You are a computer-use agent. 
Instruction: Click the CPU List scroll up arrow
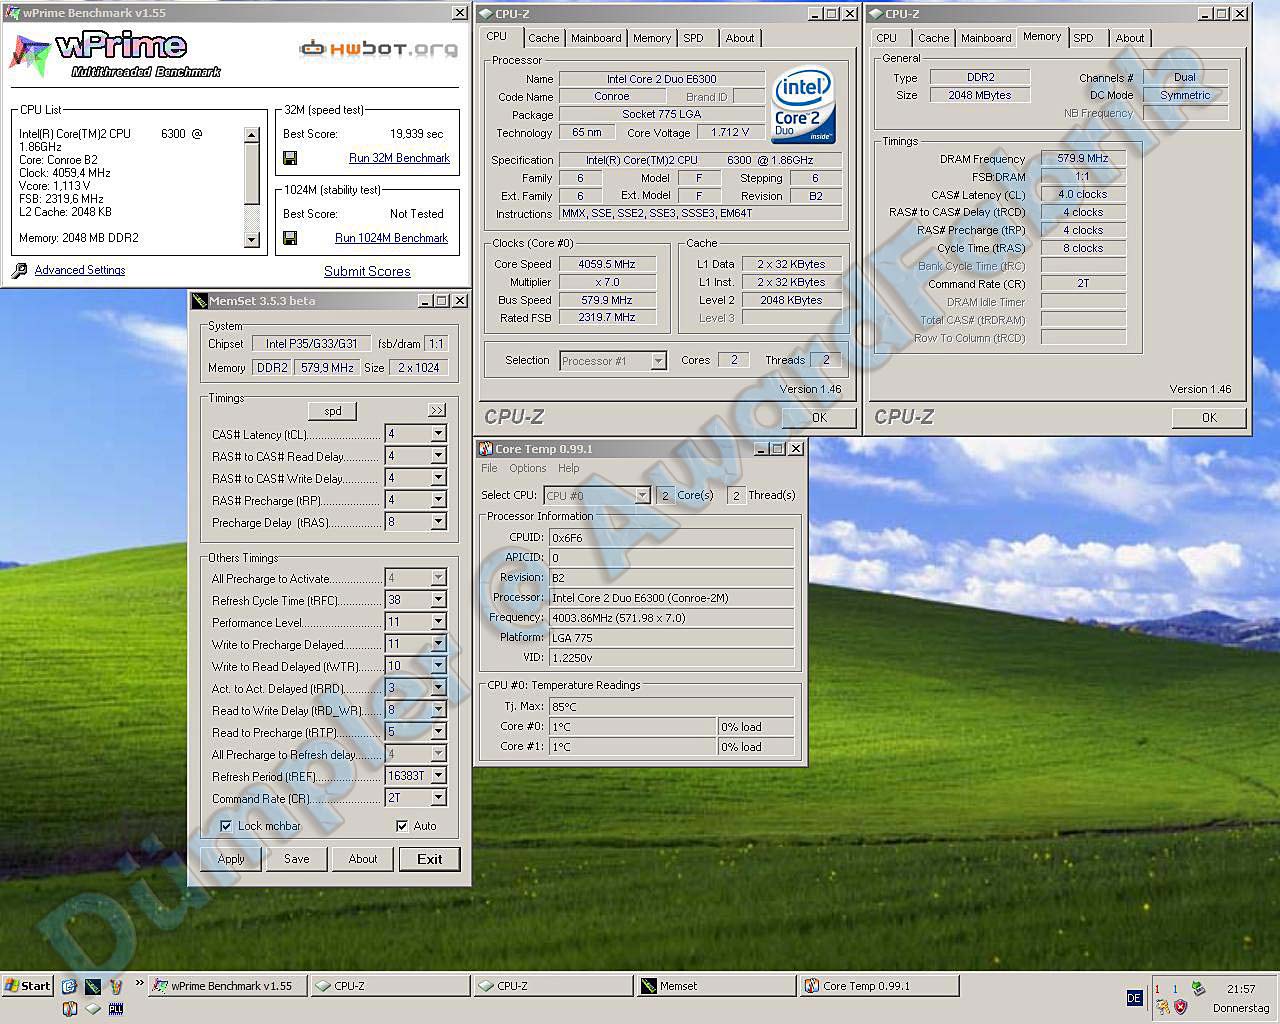(x=252, y=134)
